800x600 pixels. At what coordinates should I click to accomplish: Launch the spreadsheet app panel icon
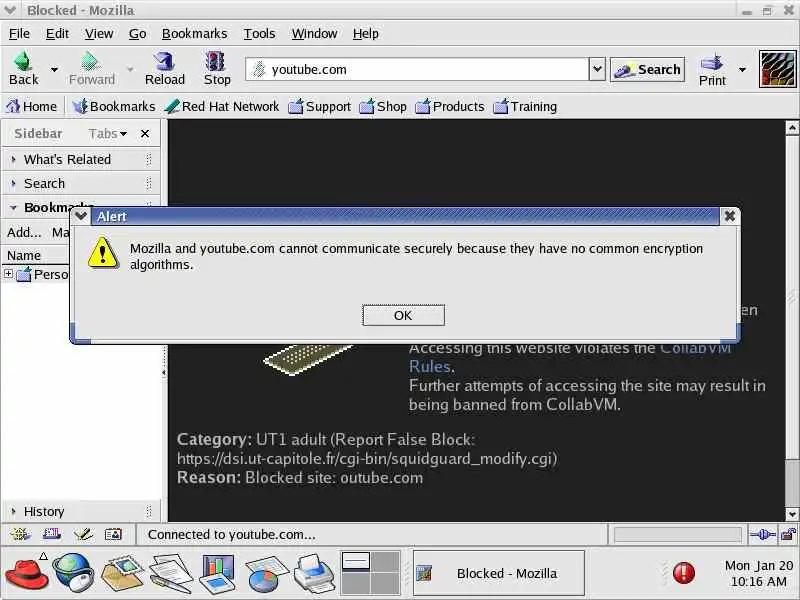(267, 573)
